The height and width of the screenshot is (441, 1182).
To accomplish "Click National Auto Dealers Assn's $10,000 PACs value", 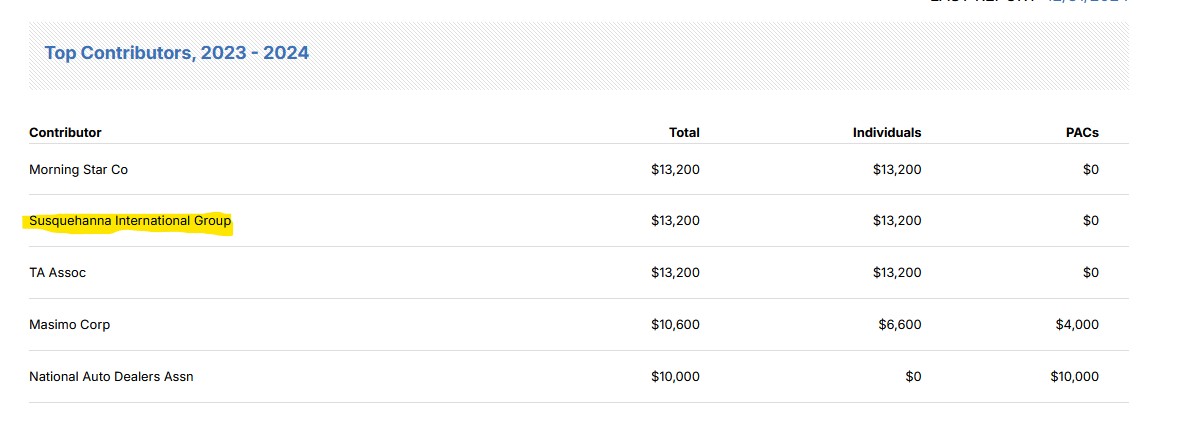I will pos(1074,377).
